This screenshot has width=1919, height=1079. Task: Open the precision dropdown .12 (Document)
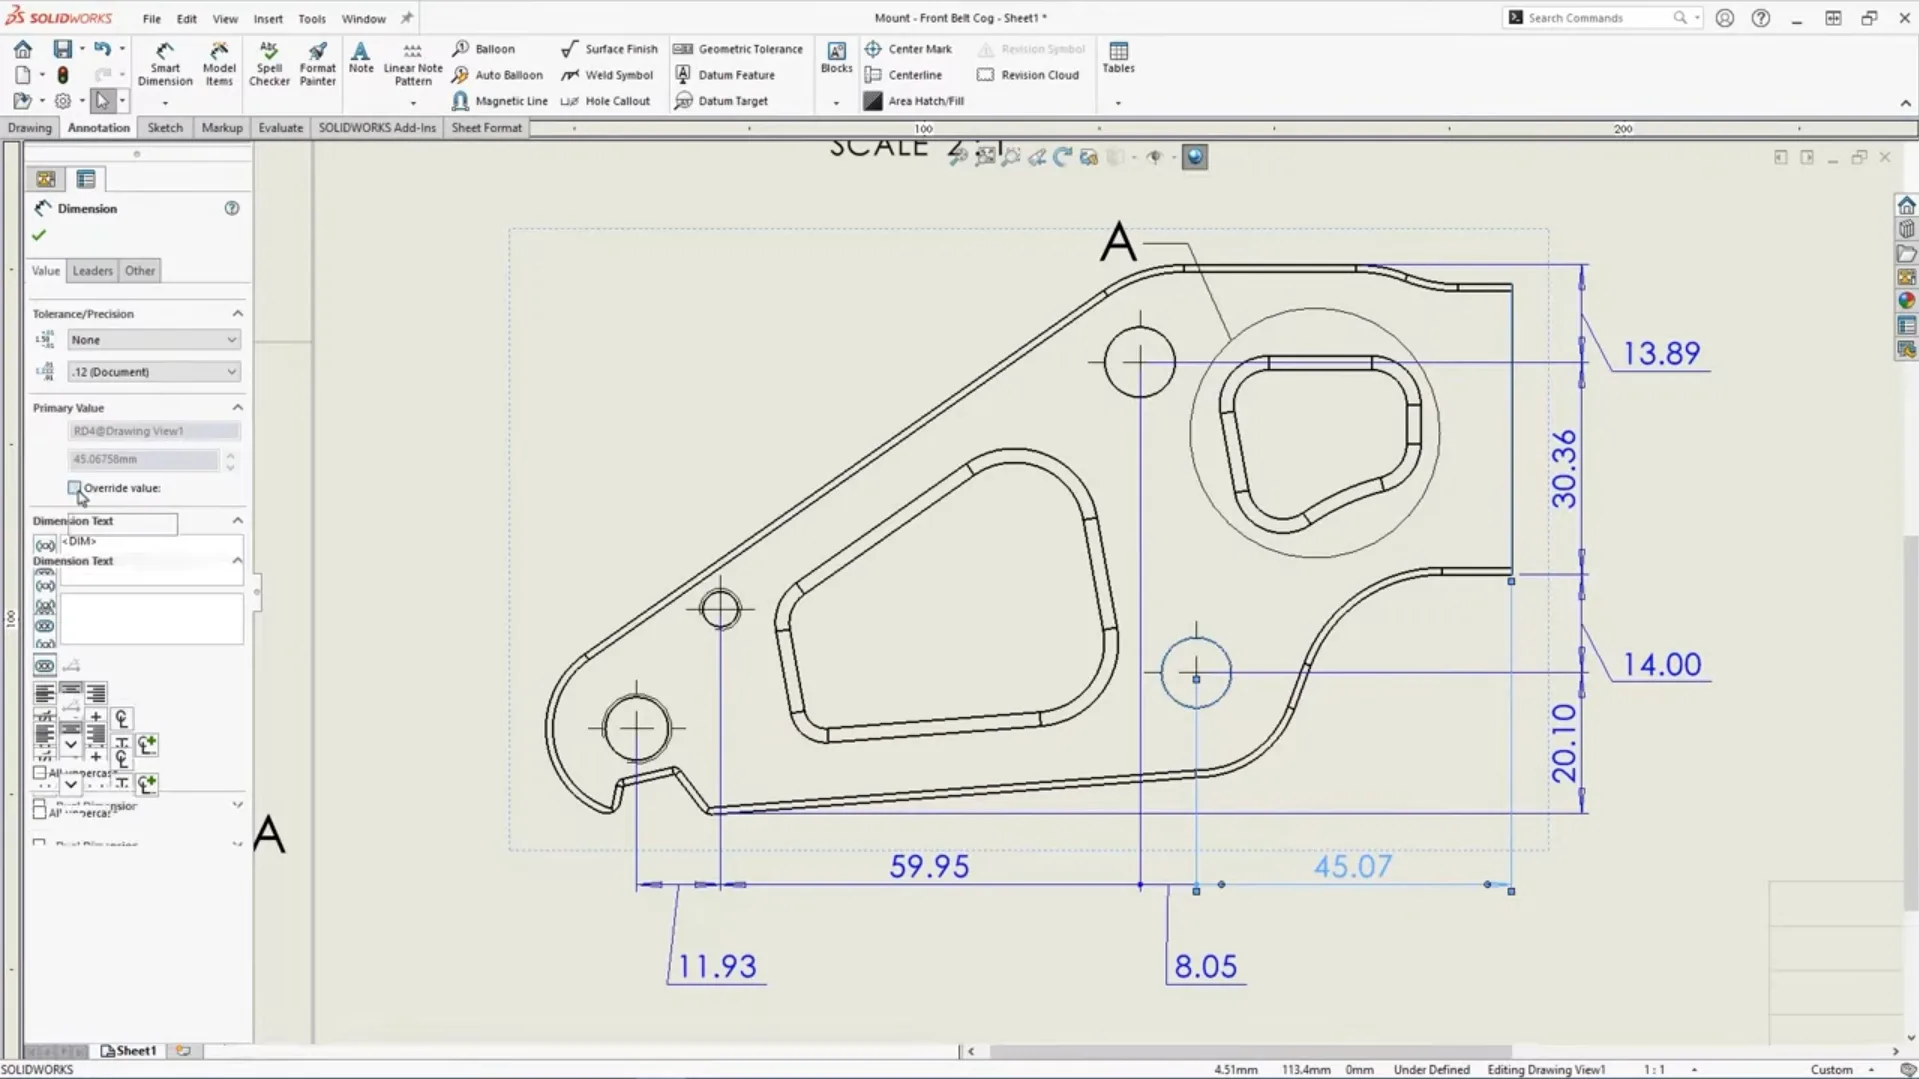(153, 372)
